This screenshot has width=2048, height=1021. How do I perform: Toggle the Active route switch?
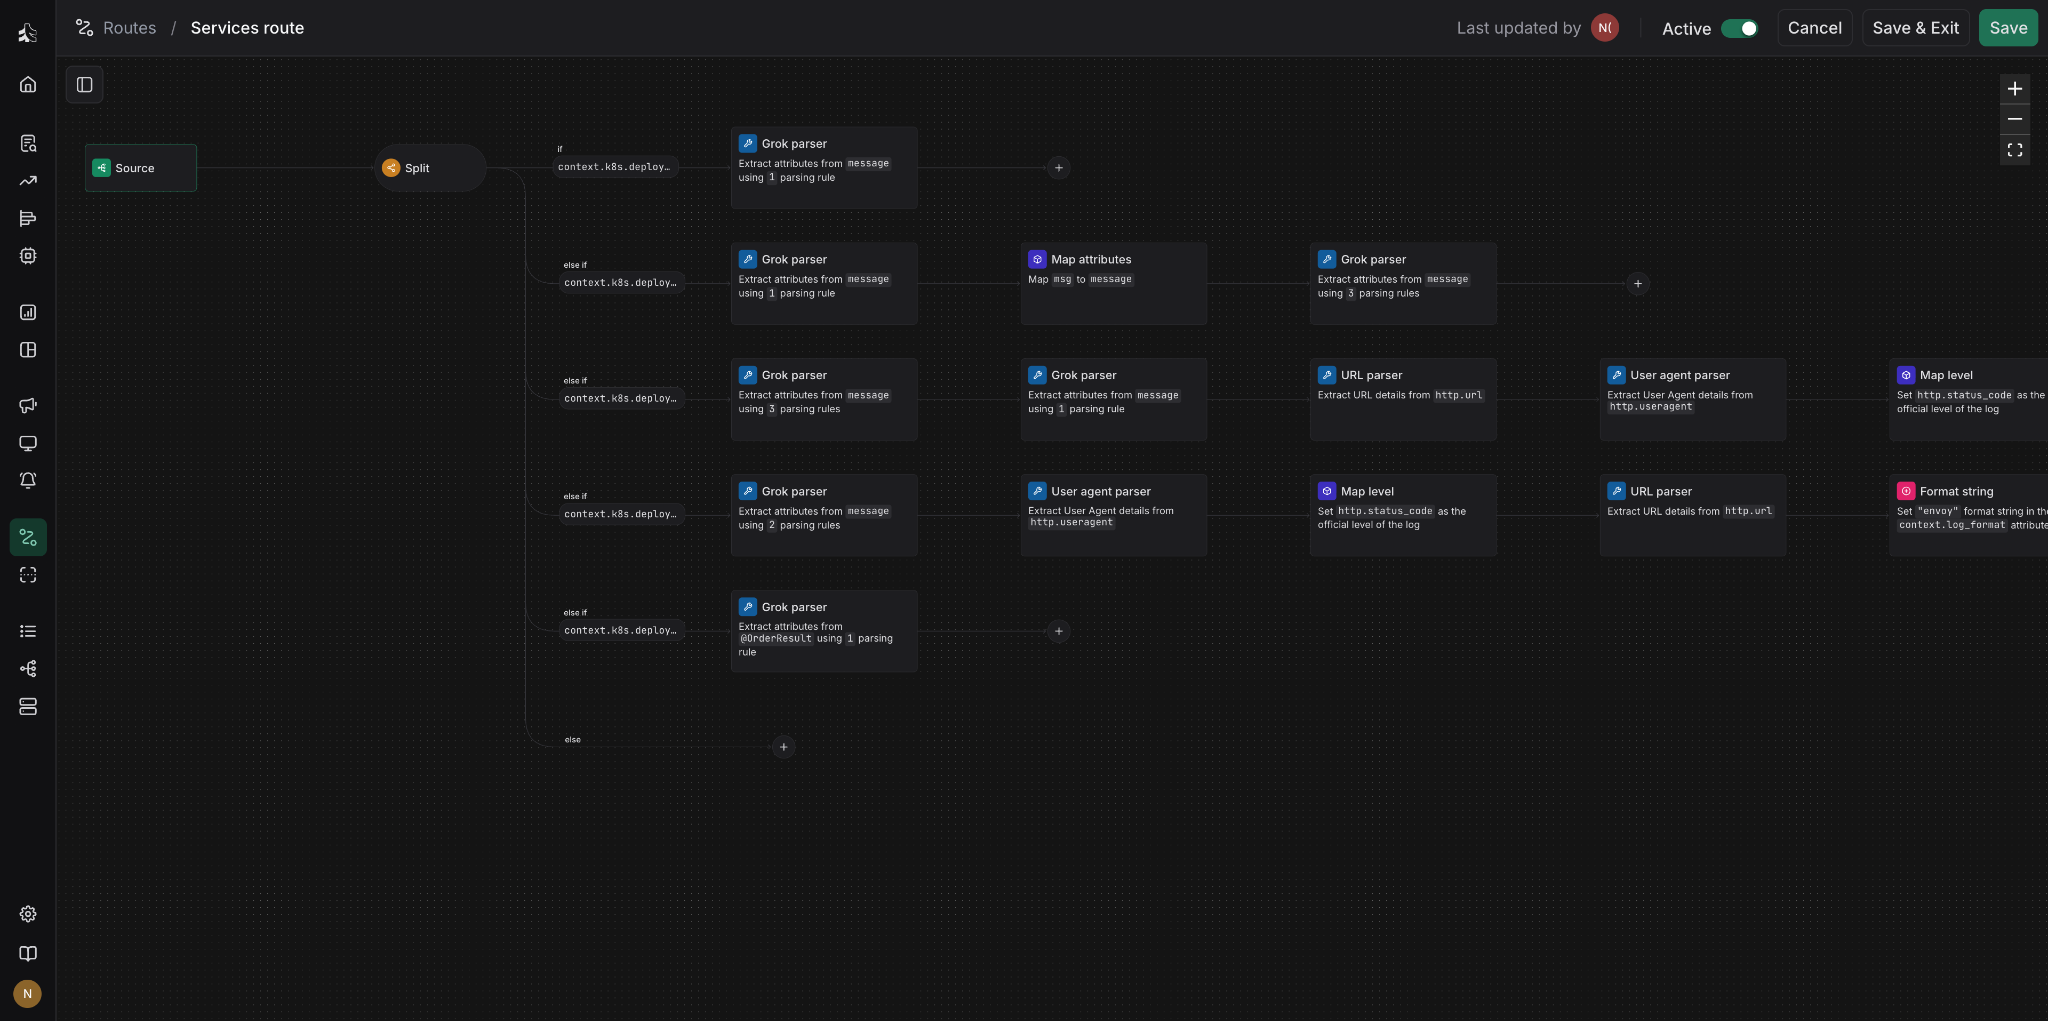tap(1739, 28)
